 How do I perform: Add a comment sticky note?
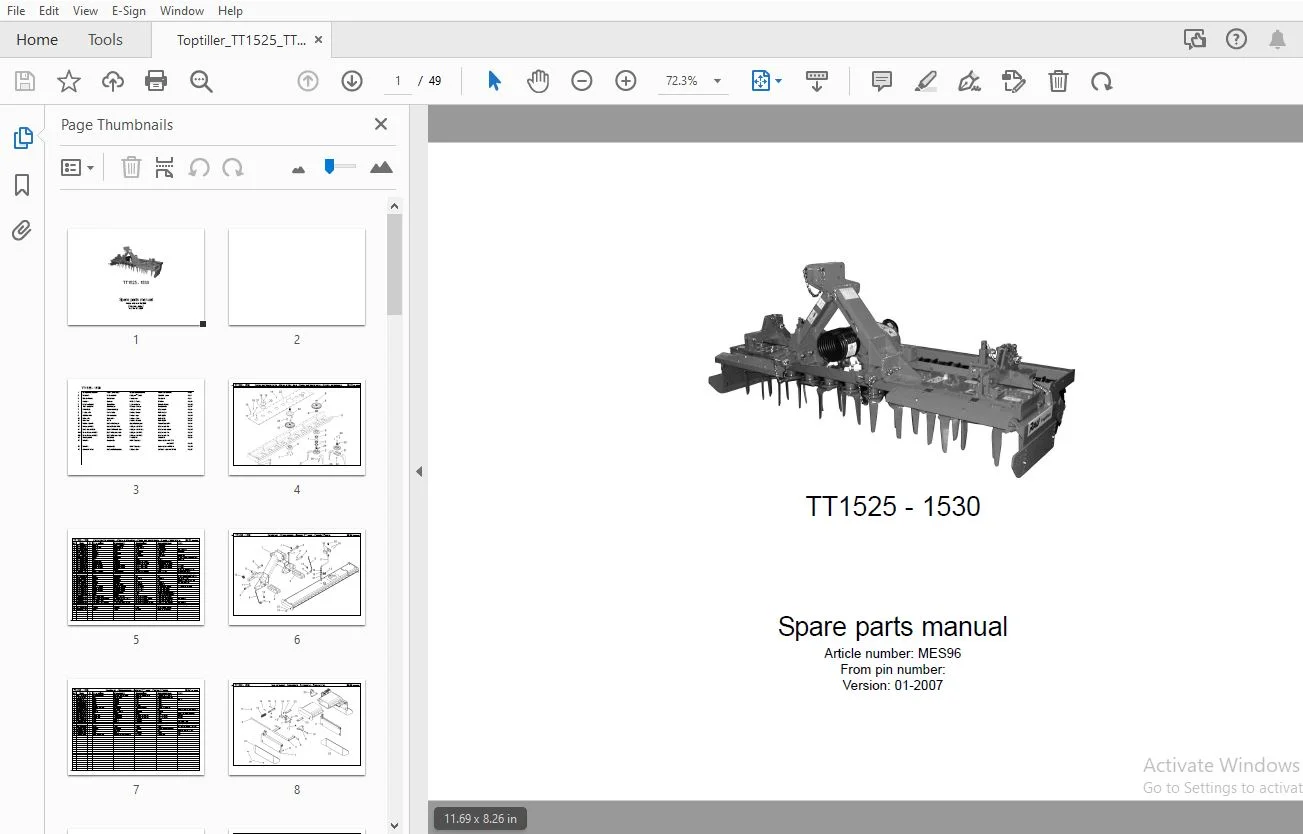[882, 81]
